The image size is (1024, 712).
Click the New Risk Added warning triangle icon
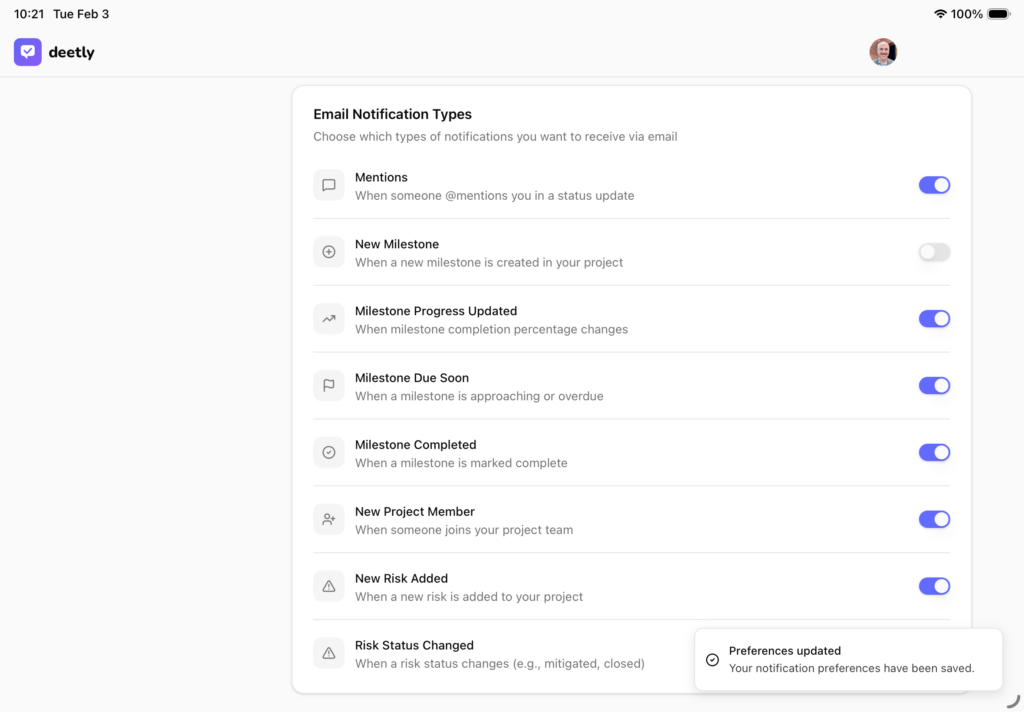click(x=328, y=586)
